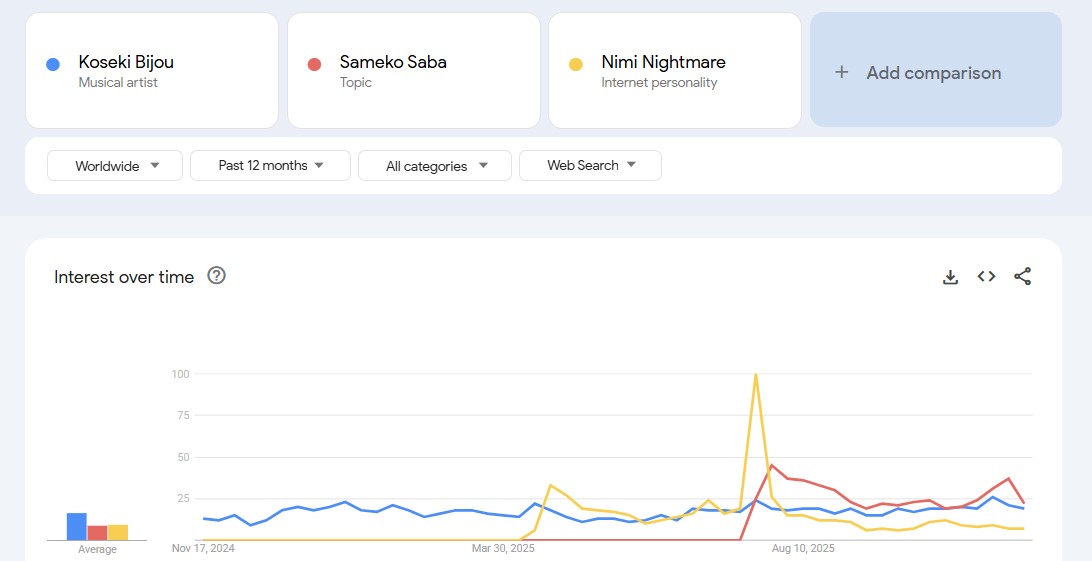This screenshot has width=1092, height=561.
Task: Click the yellow dot beside Nimi Nightmare
Action: [576, 64]
